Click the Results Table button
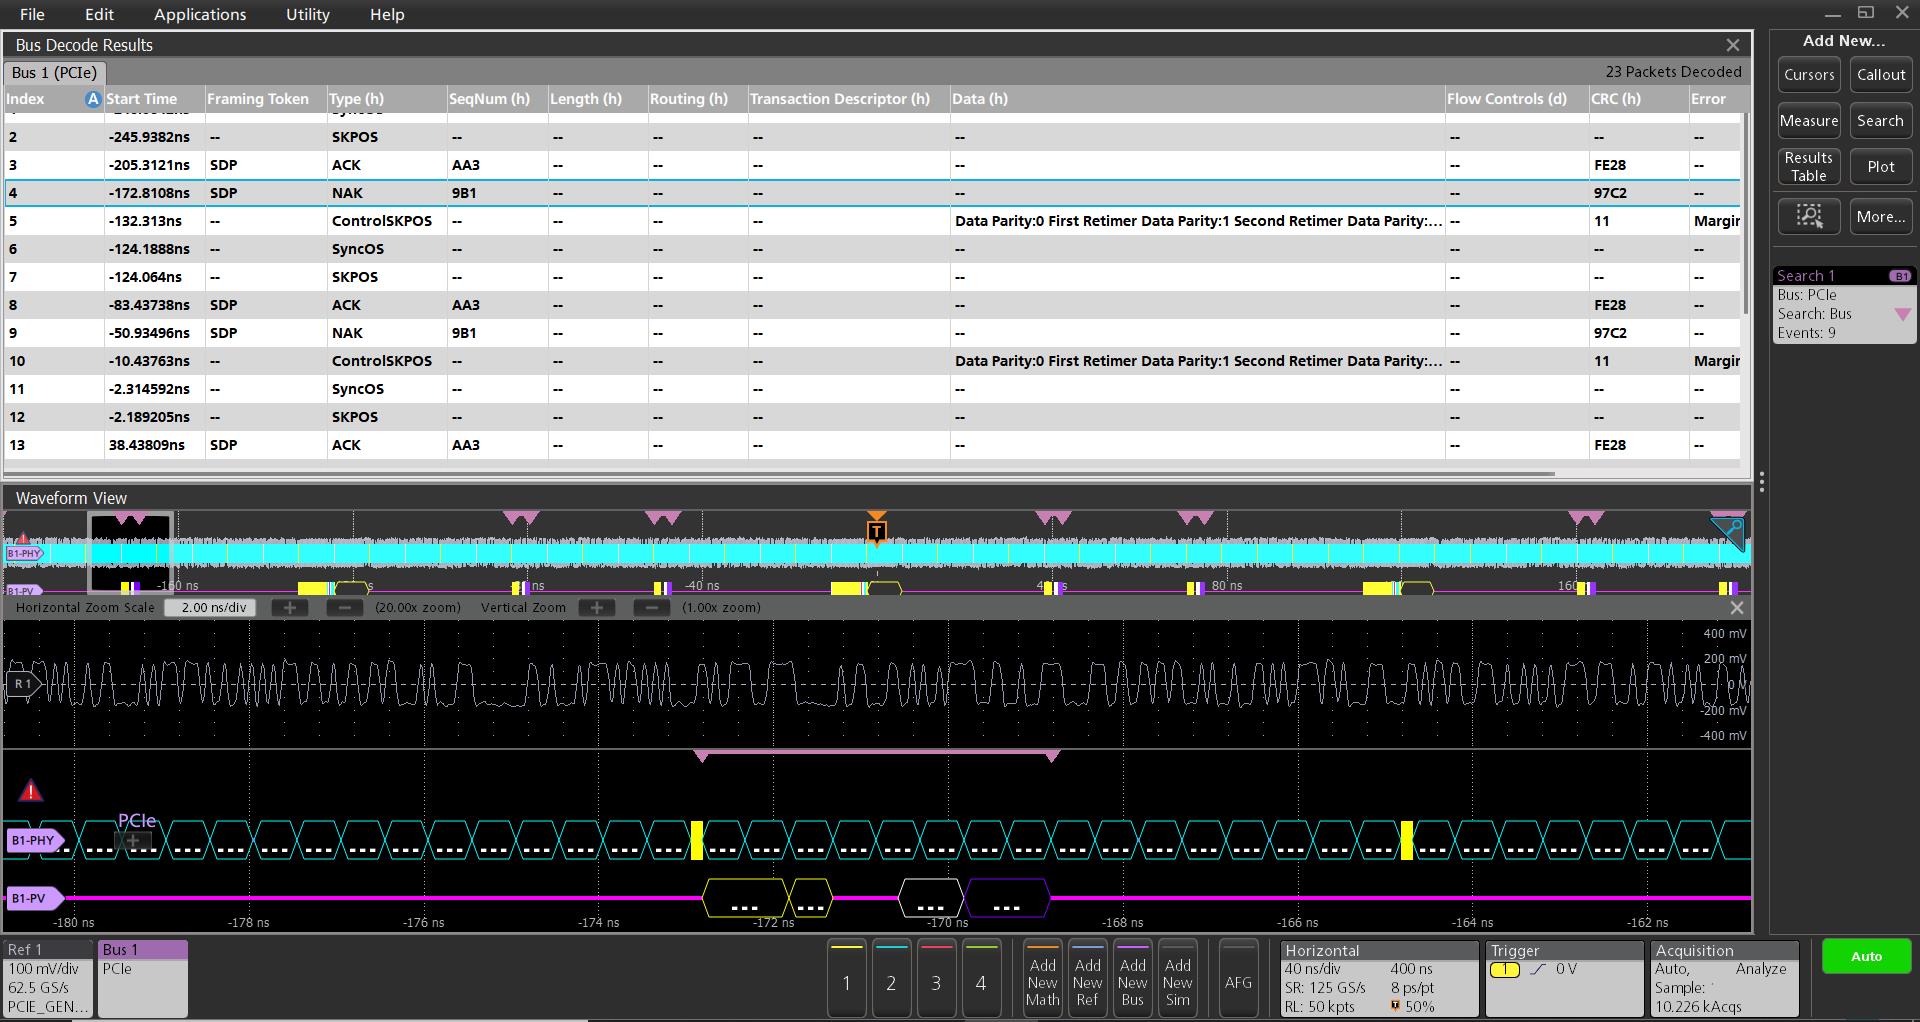 tap(1809, 166)
